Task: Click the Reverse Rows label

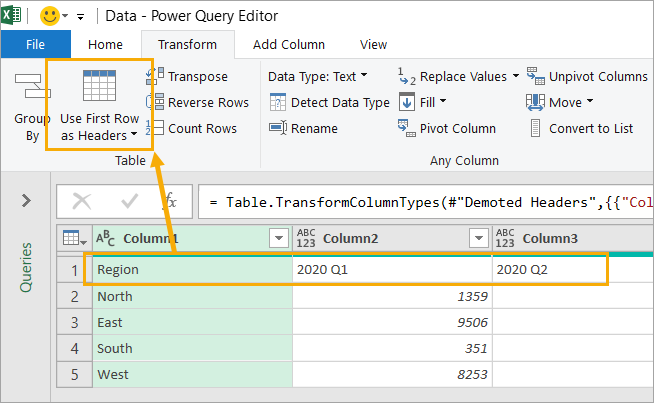Action: pos(208,103)
